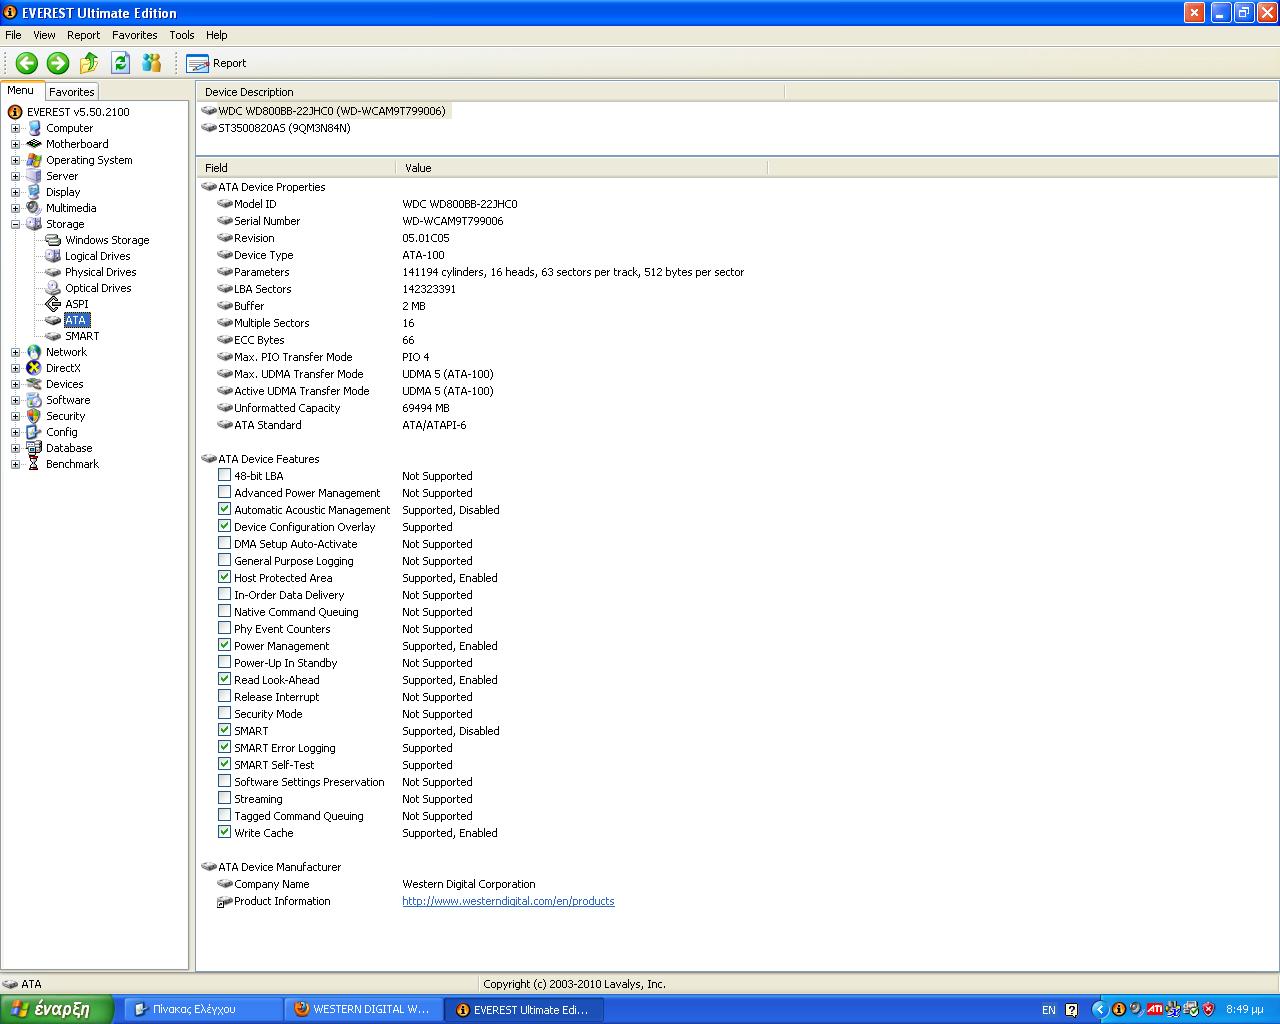The height and width of the screenshot is (1024, 1280).
Task: Select the Operating System tree icon
Action: [x=34, y=160]
